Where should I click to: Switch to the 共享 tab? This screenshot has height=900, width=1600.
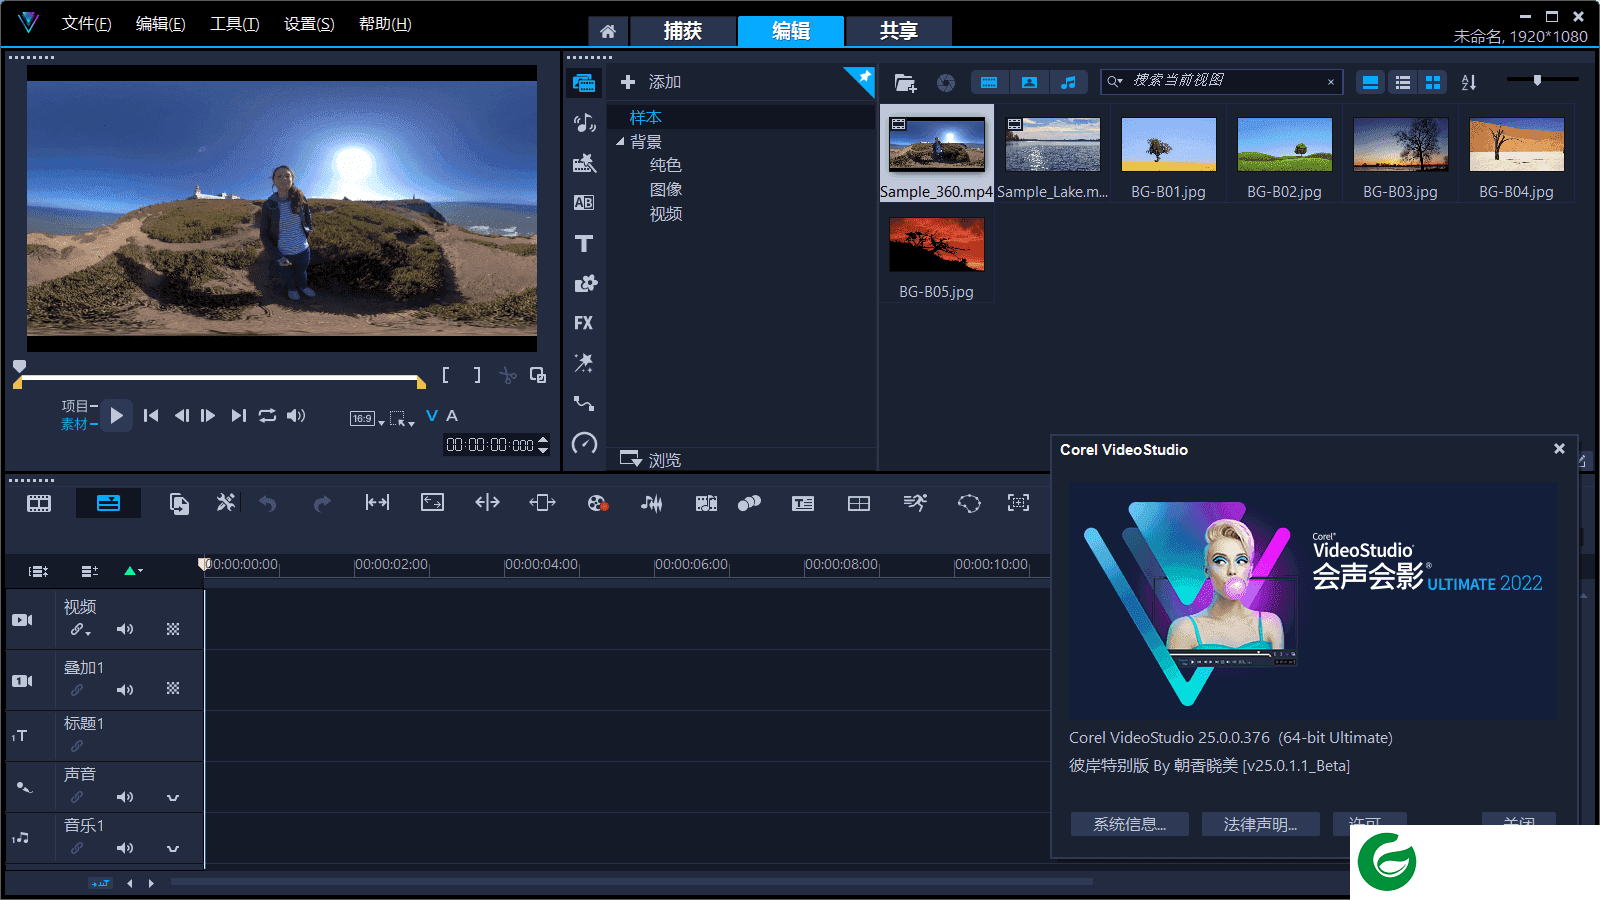899,31
